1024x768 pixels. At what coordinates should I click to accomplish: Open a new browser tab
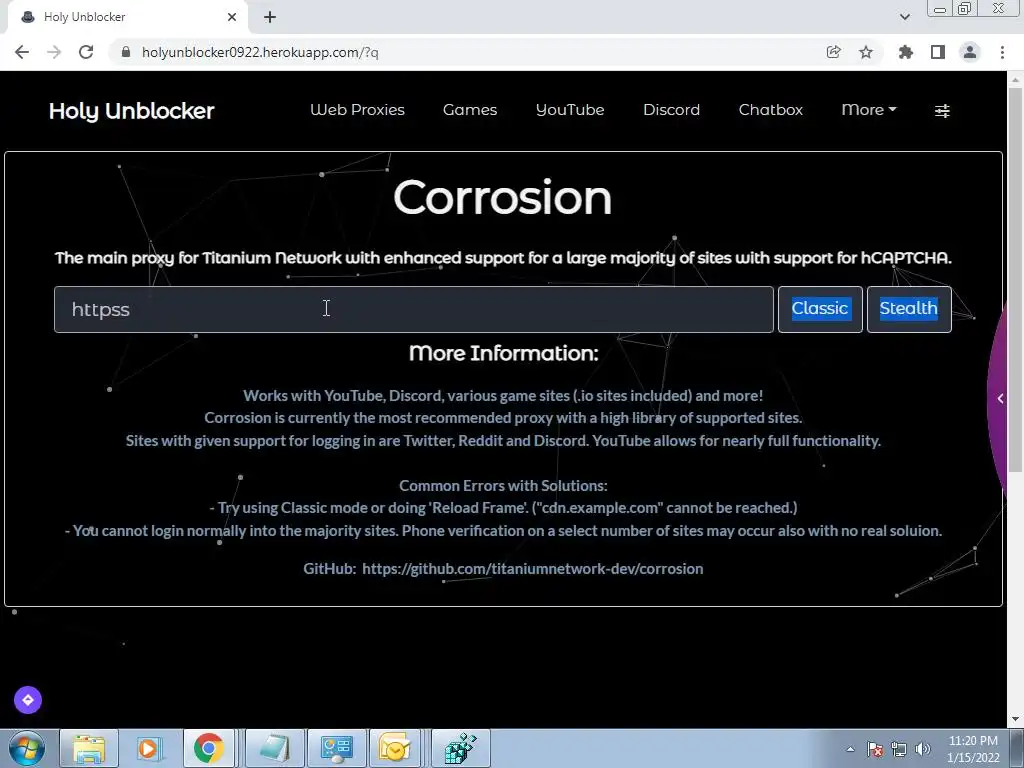pos(270,17)
